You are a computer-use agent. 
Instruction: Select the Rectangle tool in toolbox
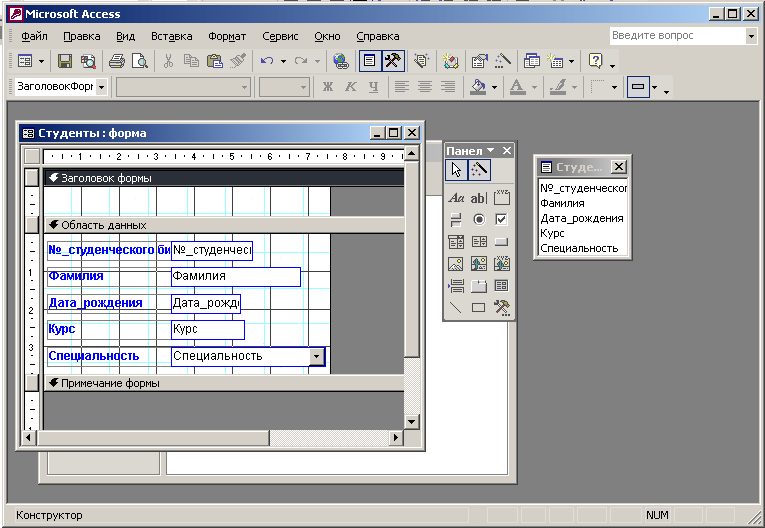tap(479, 307)
